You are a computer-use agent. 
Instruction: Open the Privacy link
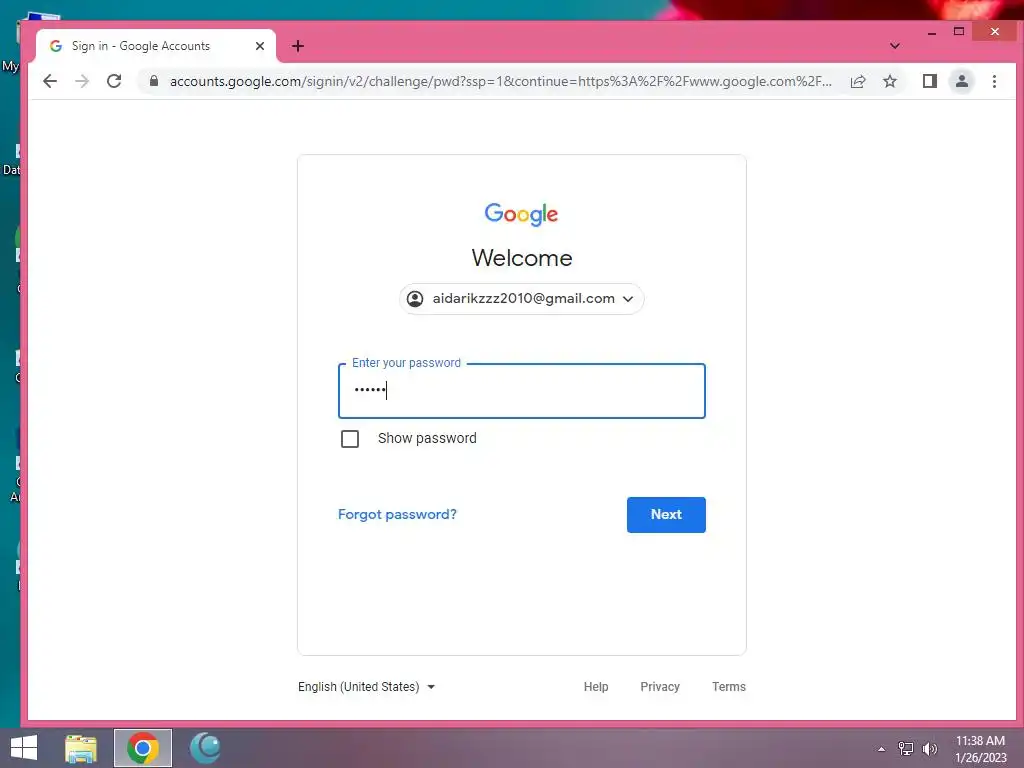point(660,687)
